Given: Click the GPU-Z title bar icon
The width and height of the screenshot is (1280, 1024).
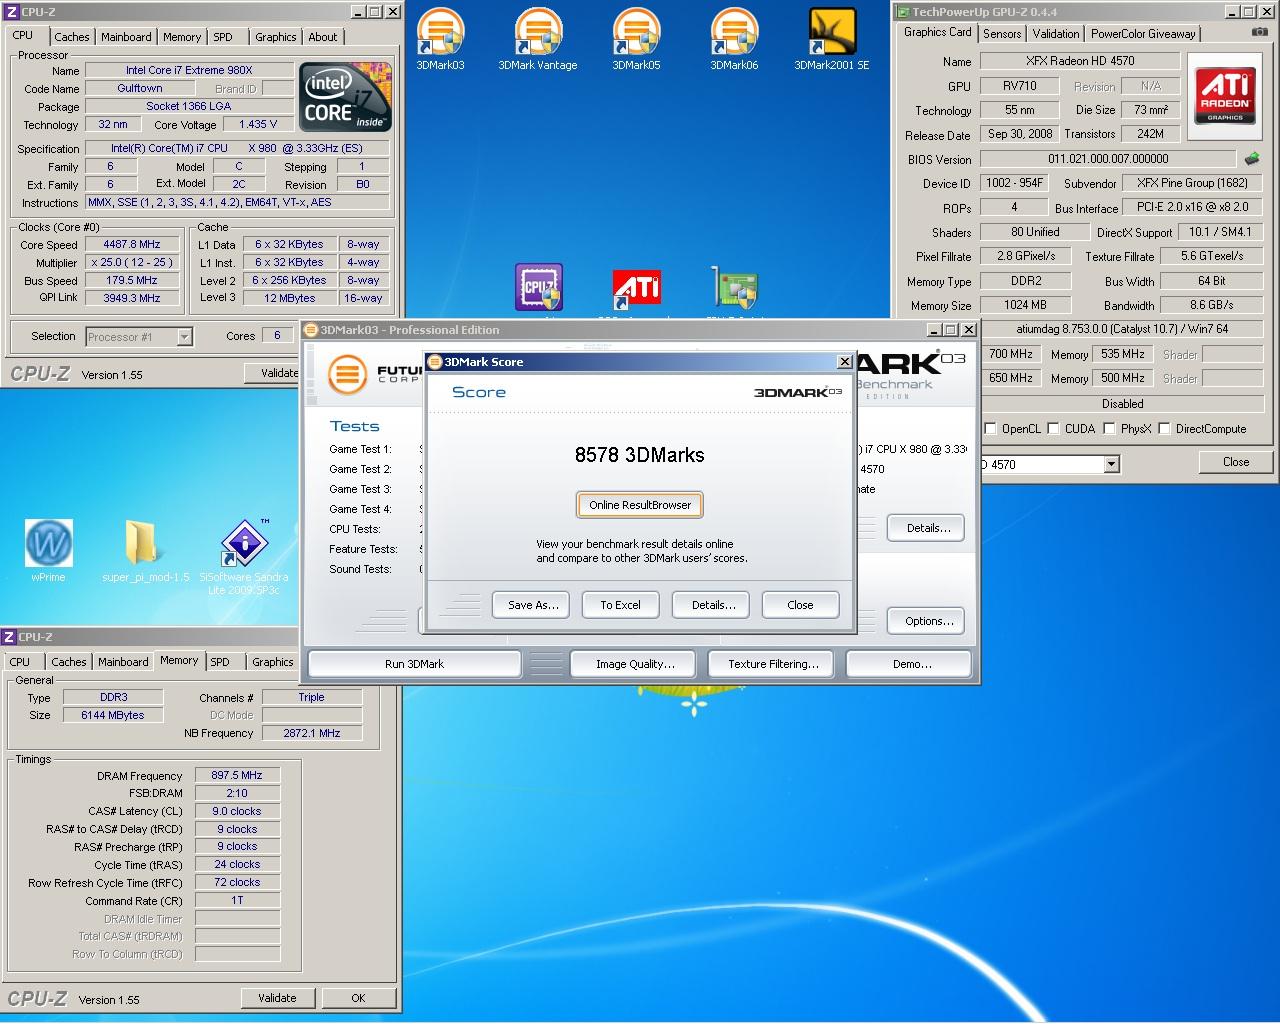Looking at the screenshot, I should (x=902, y=12).
